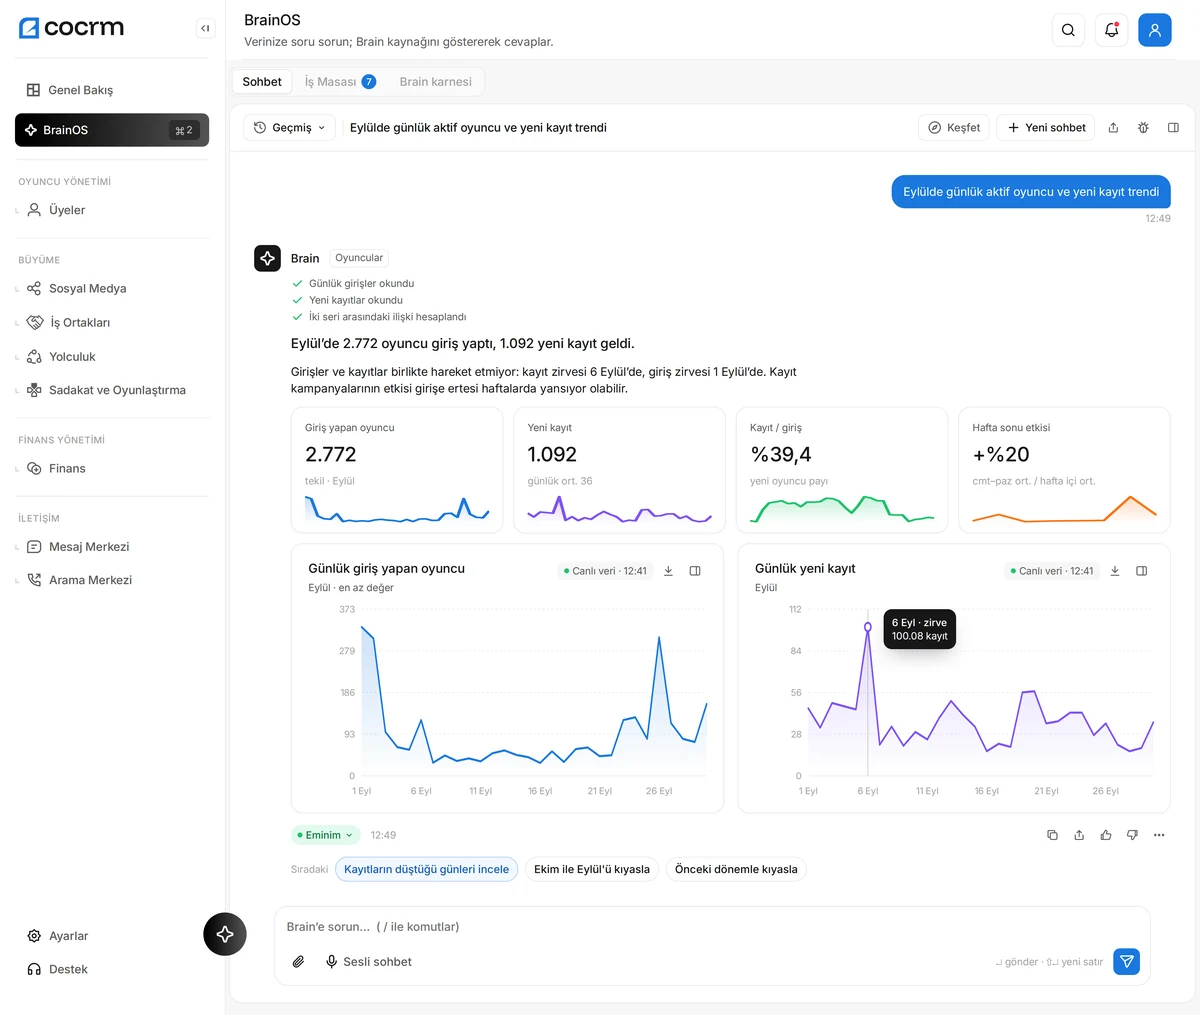
Task: Focus the Brain'e sorun message input
Action: point(712,927)
